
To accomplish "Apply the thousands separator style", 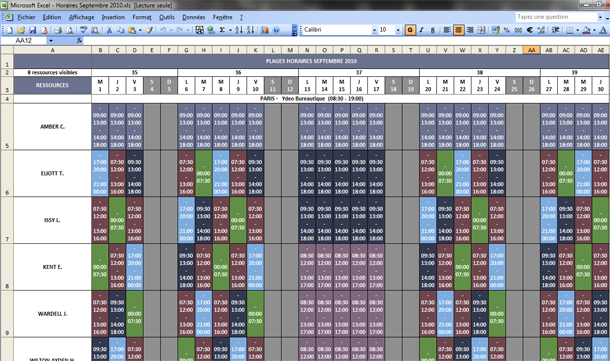I will 518,30.
